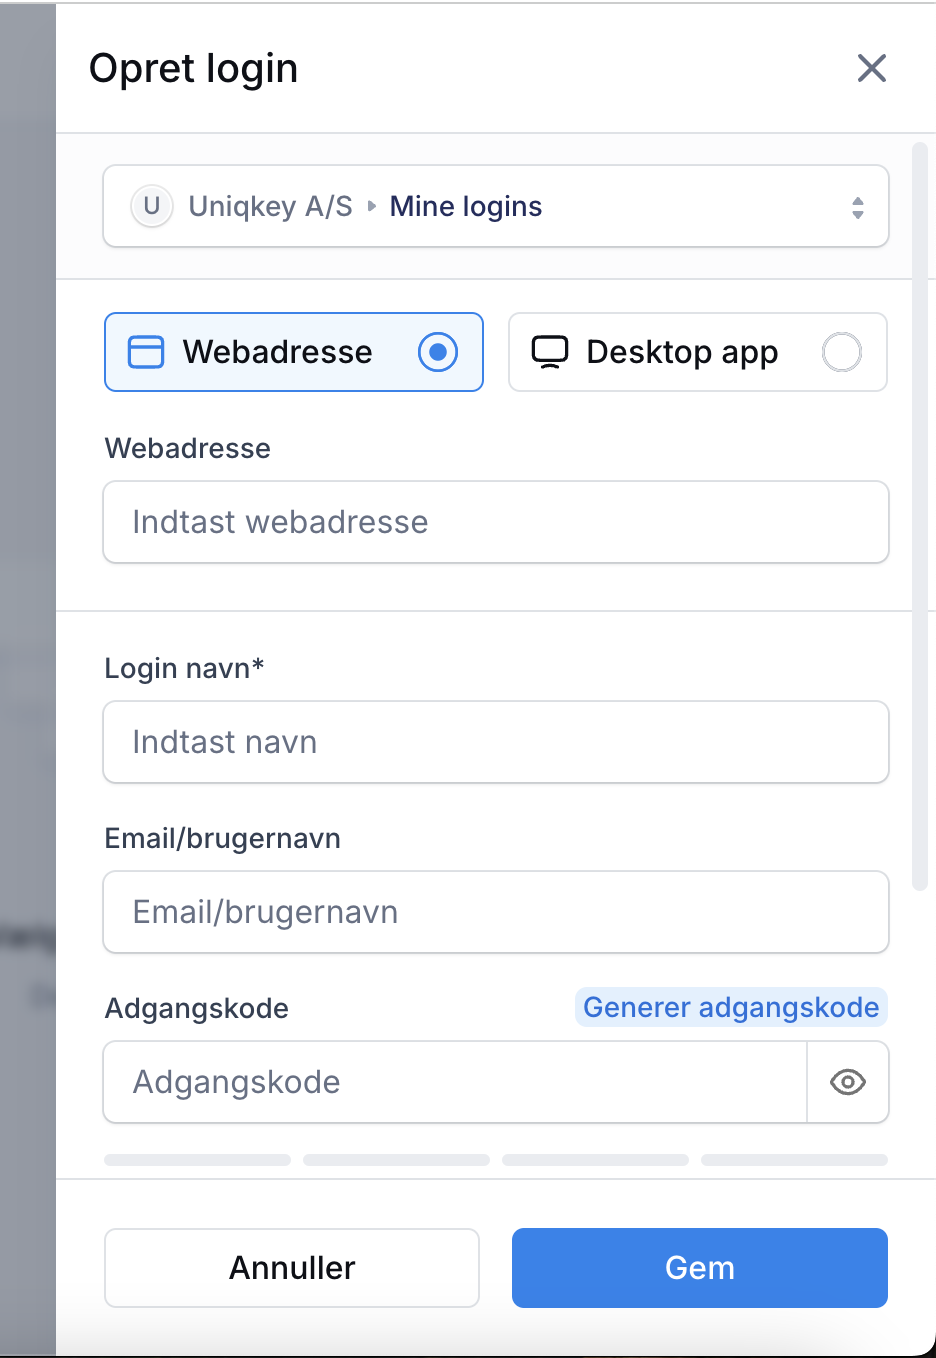This screenshot has width=936, height=1358.
Task: Select the Webadresse radio button
Action: (x=438, y=352)
